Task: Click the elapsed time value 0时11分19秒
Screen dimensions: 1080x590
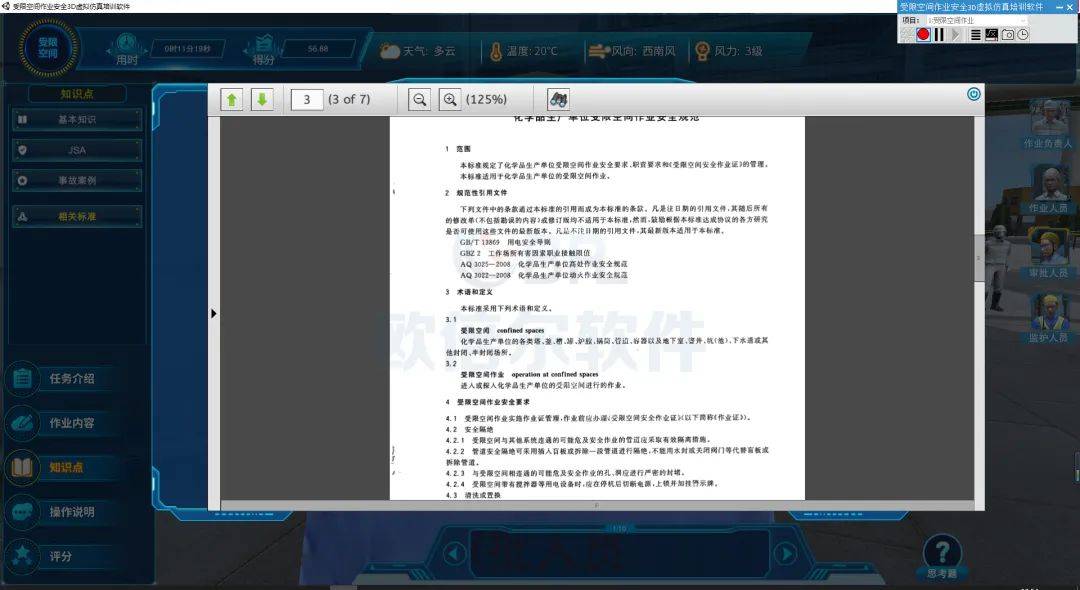Action: point(187,49)
